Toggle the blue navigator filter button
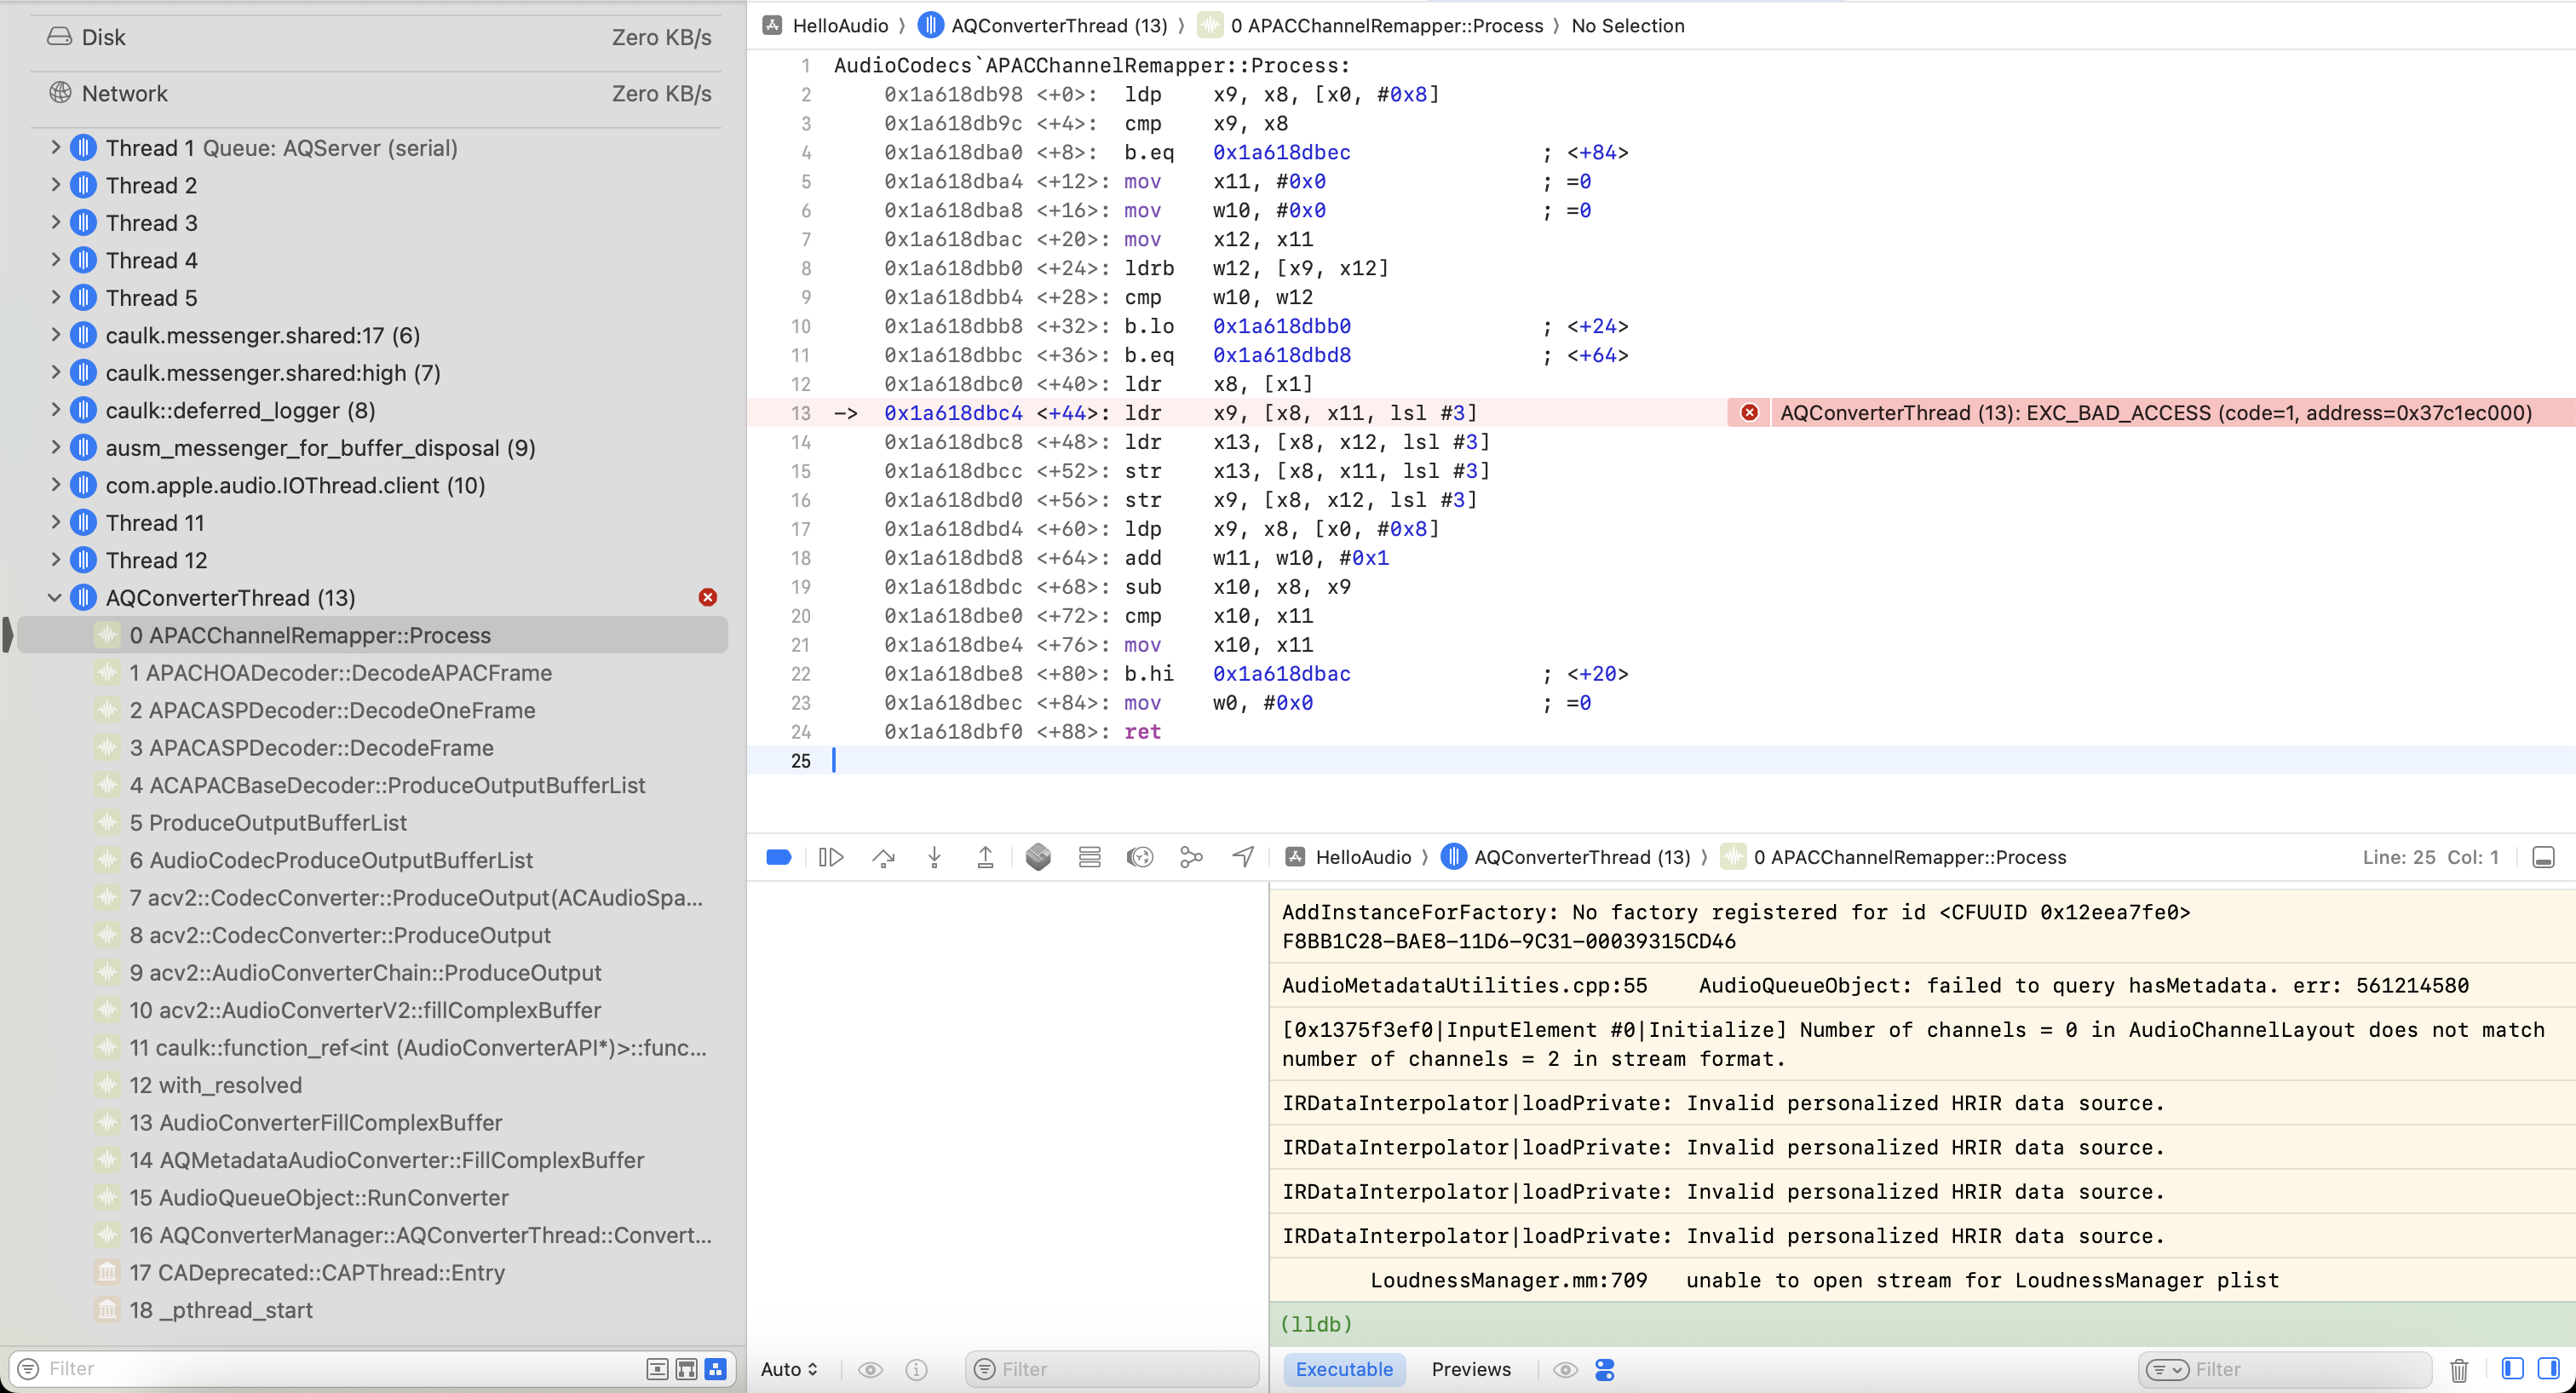Image resolution: width=2576 pixels, height=1393 pixels. 715,1369
